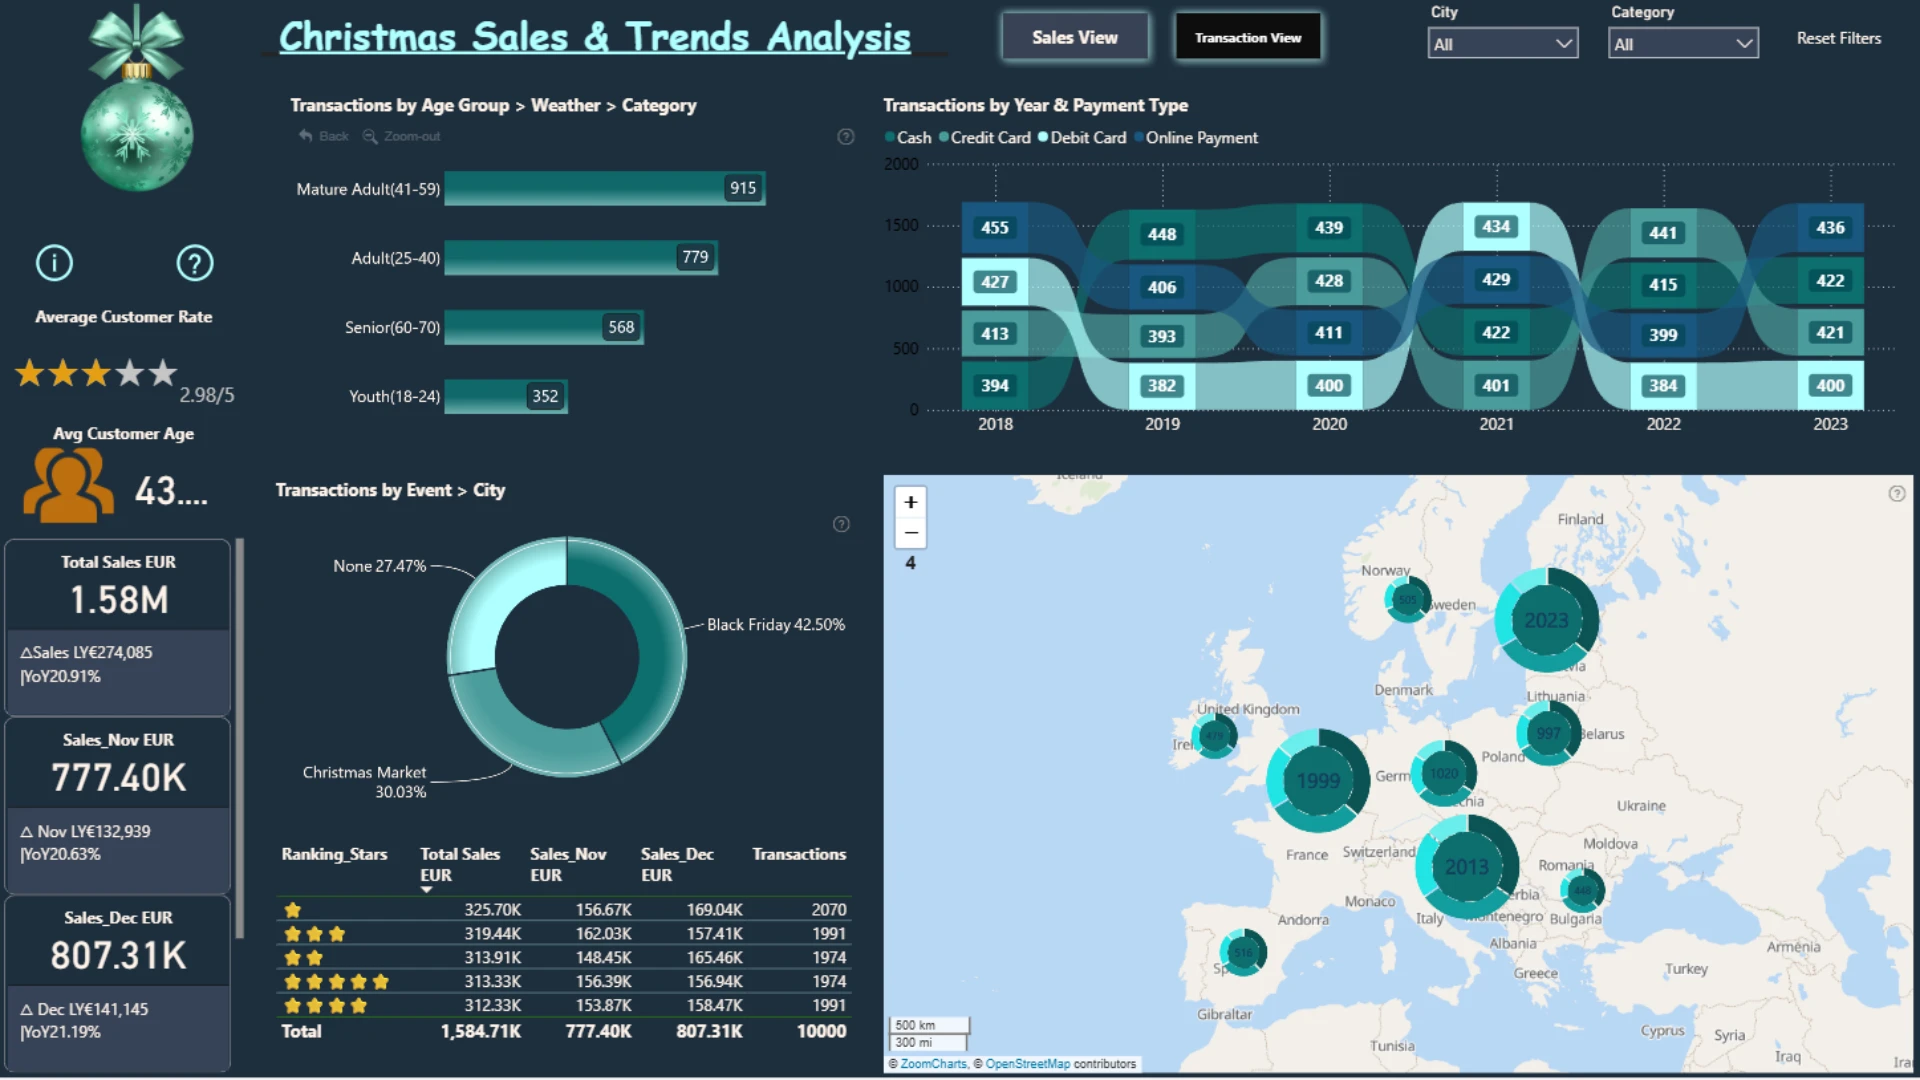Click the left KPI cards scrollbar

[x=240, y=738]
